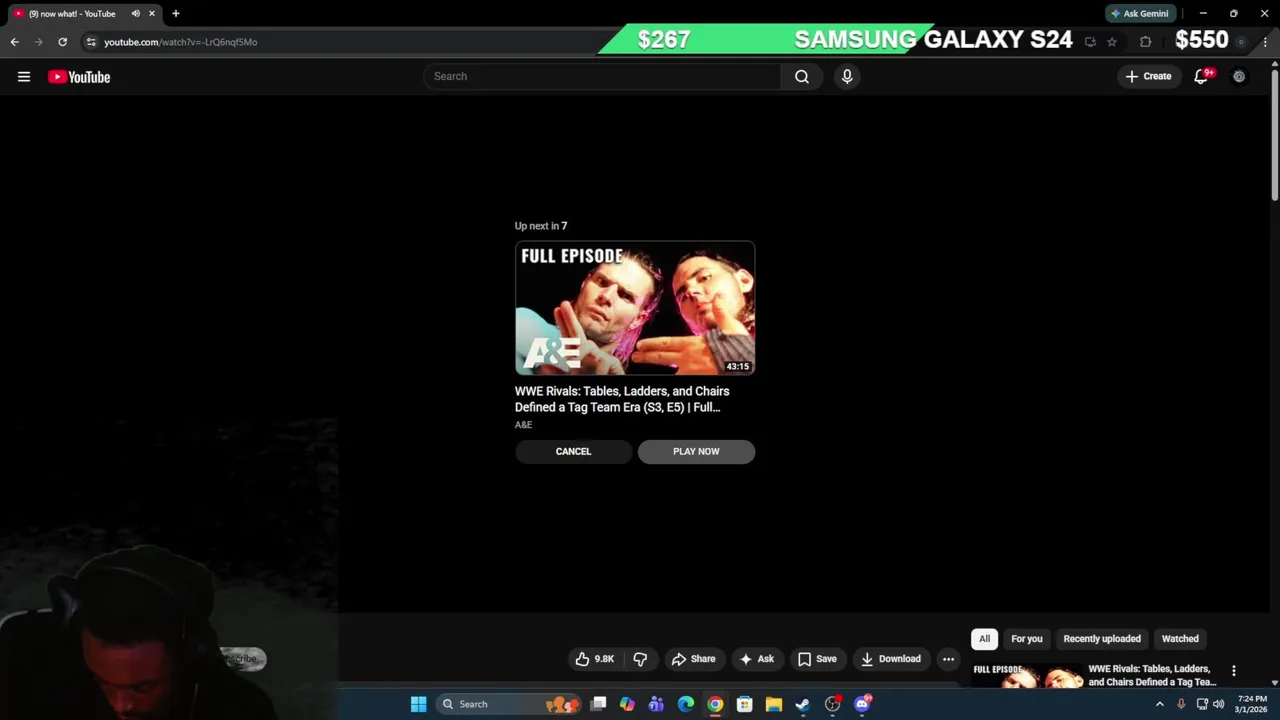1280x720 pixels.
Task: Open Steam from taskbar
Action: click(802, 704)
